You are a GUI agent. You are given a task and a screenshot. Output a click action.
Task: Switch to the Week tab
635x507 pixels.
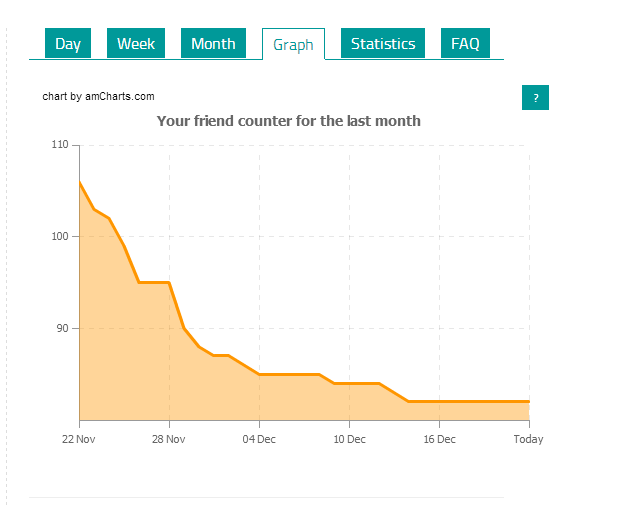(x=136, y=43)
